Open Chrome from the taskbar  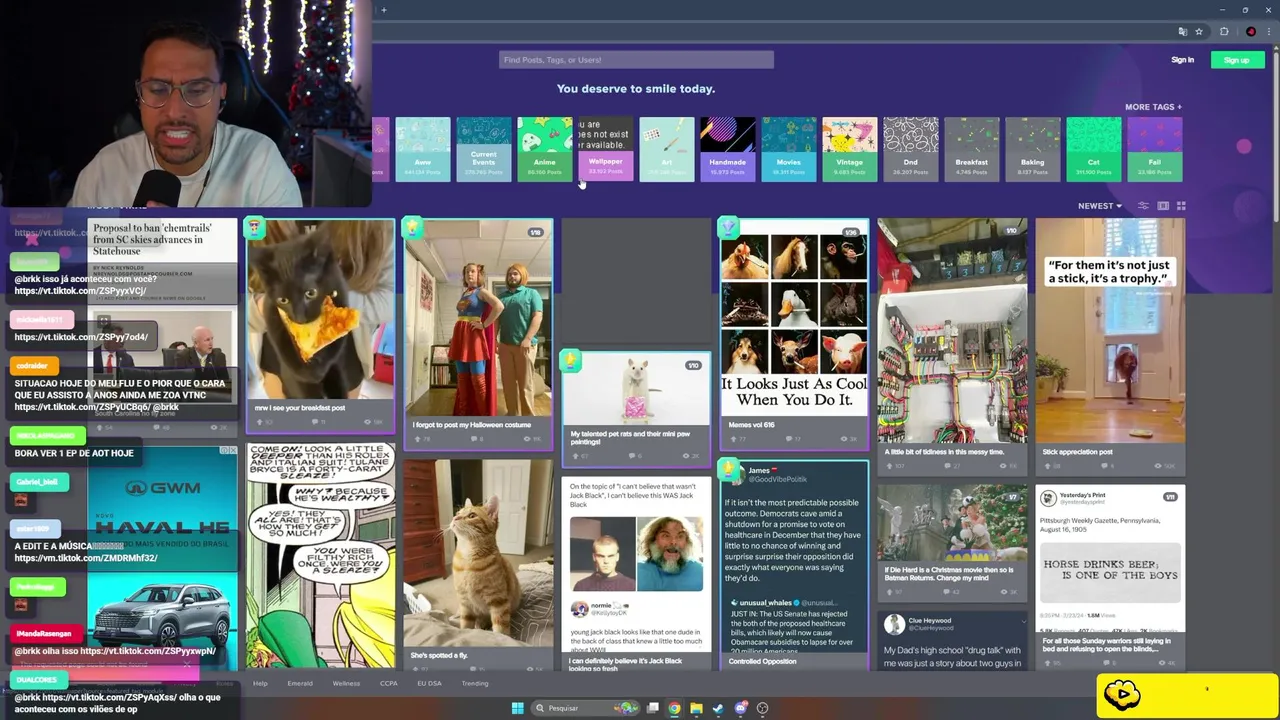pos(674,708)
